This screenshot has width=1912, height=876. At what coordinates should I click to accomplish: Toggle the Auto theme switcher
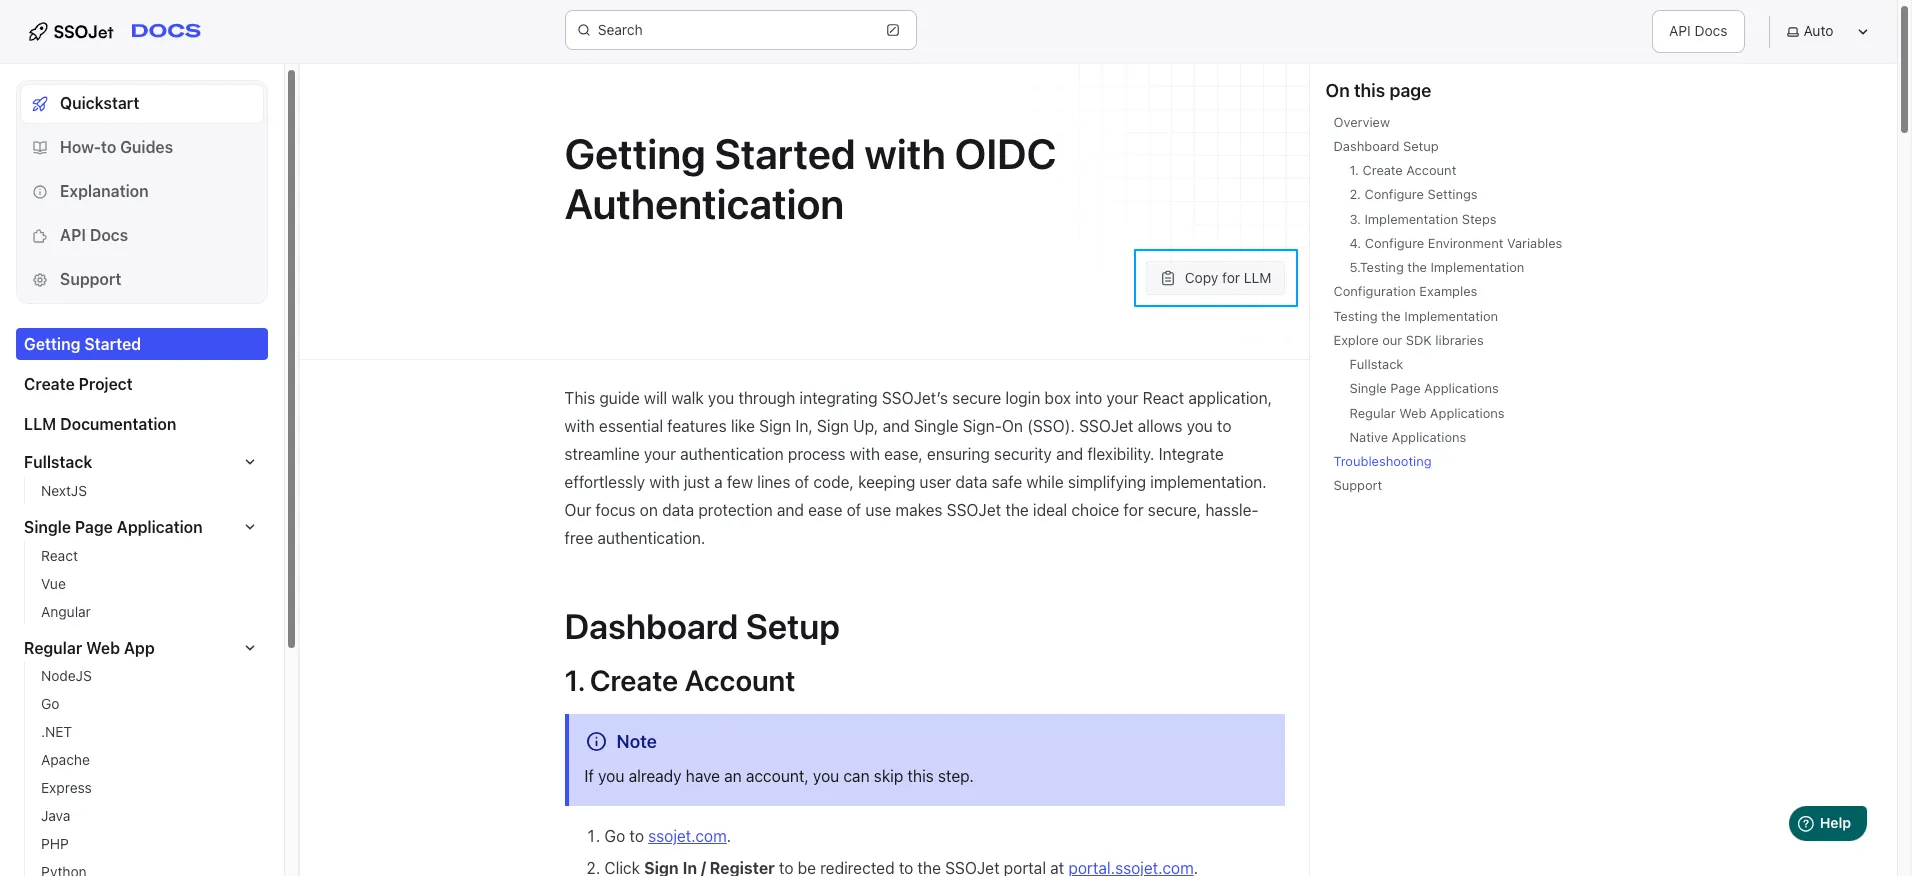[1810, 31]
